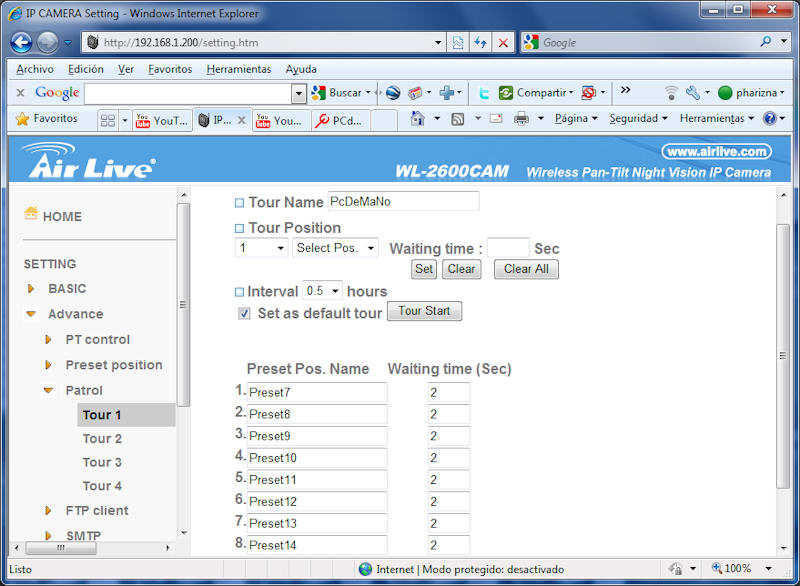This screenshot has height=586, width=800.
Task: Select Tour 3 in sidebar
Action: click(102, 462)
